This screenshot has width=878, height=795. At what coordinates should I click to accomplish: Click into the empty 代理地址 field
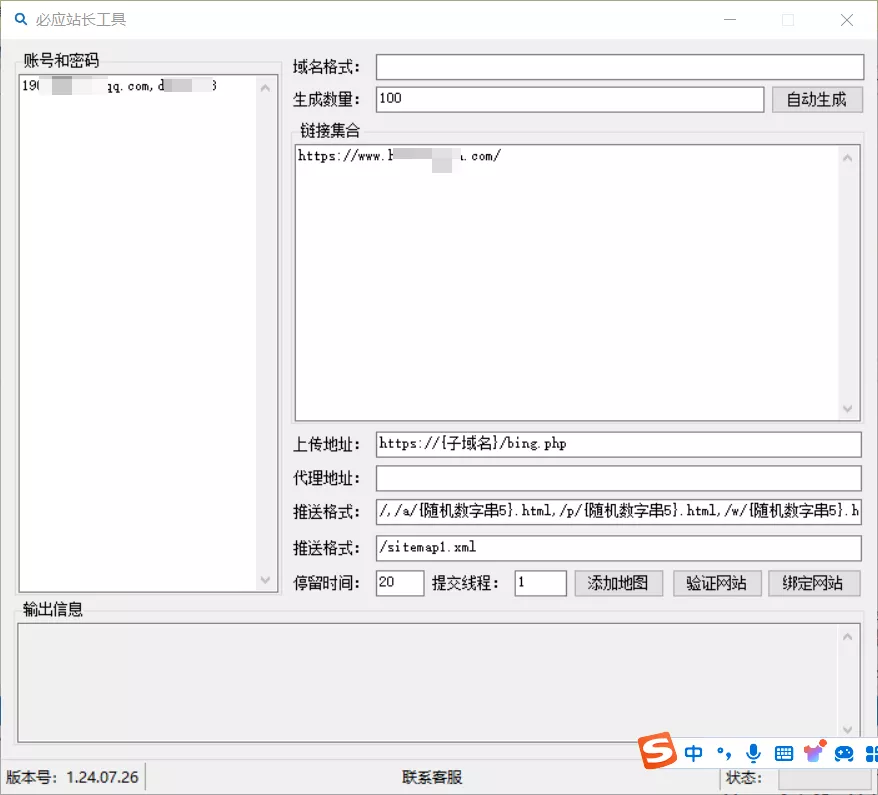coord(618,479)
